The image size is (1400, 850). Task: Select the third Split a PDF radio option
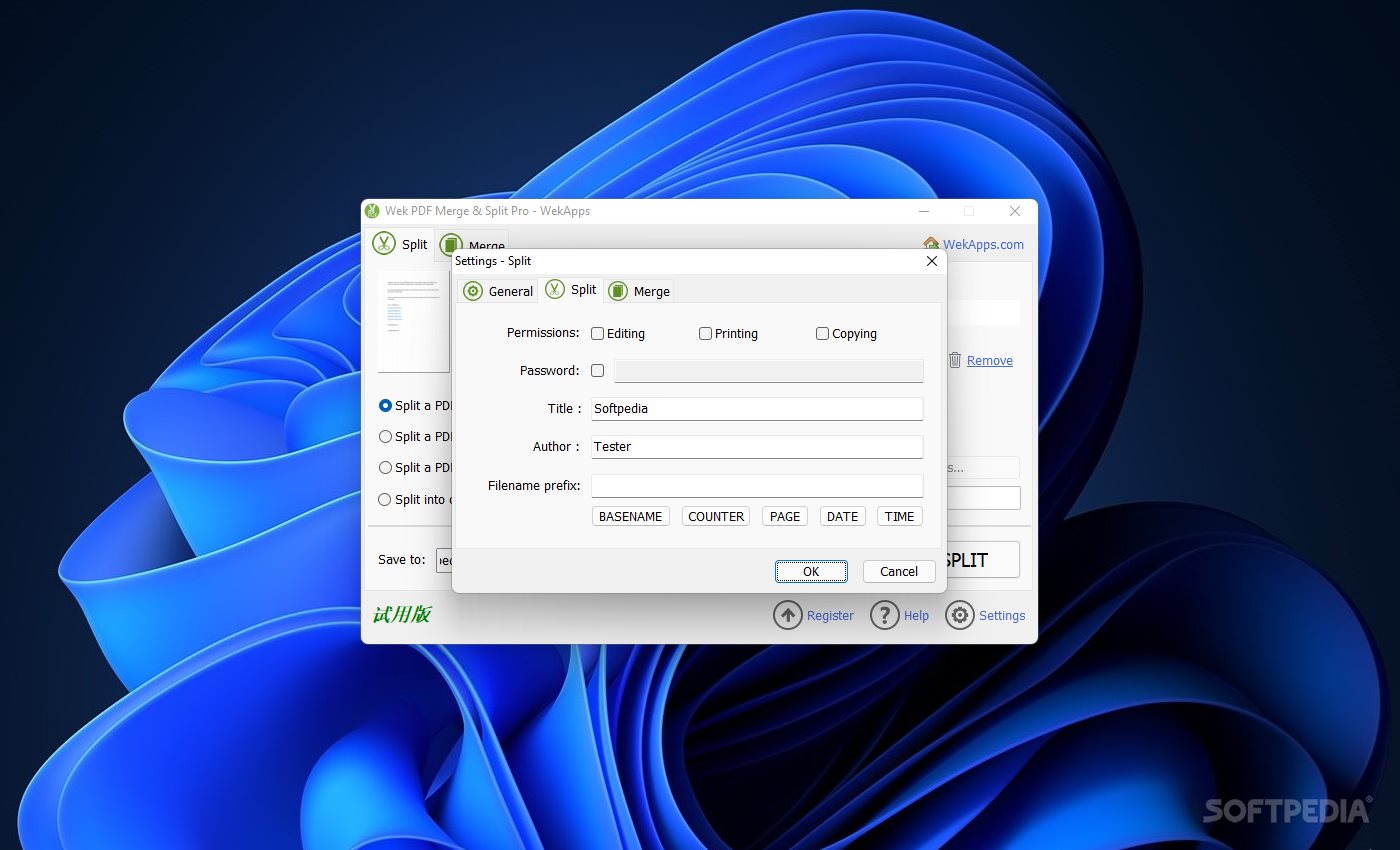[385, 468]
